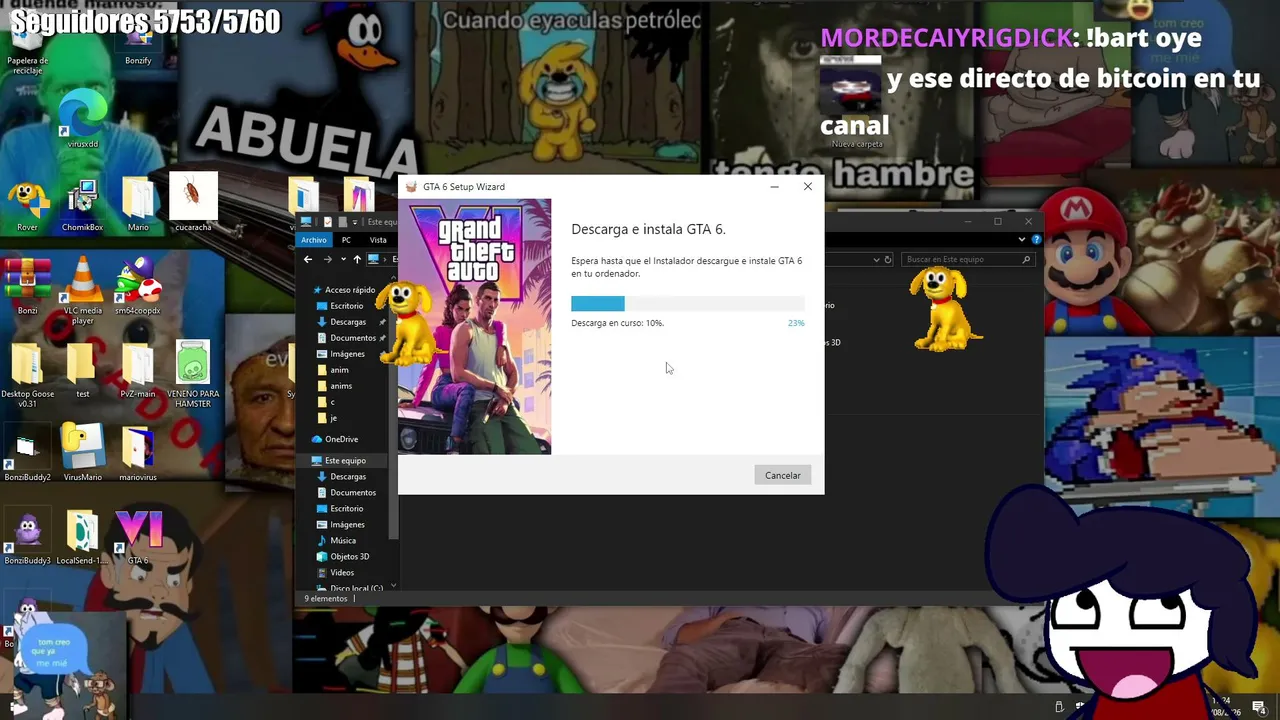Screen dimensions: 1280x720
Task: Switch to the Vista ribbon tab
Action: [378, 240]
